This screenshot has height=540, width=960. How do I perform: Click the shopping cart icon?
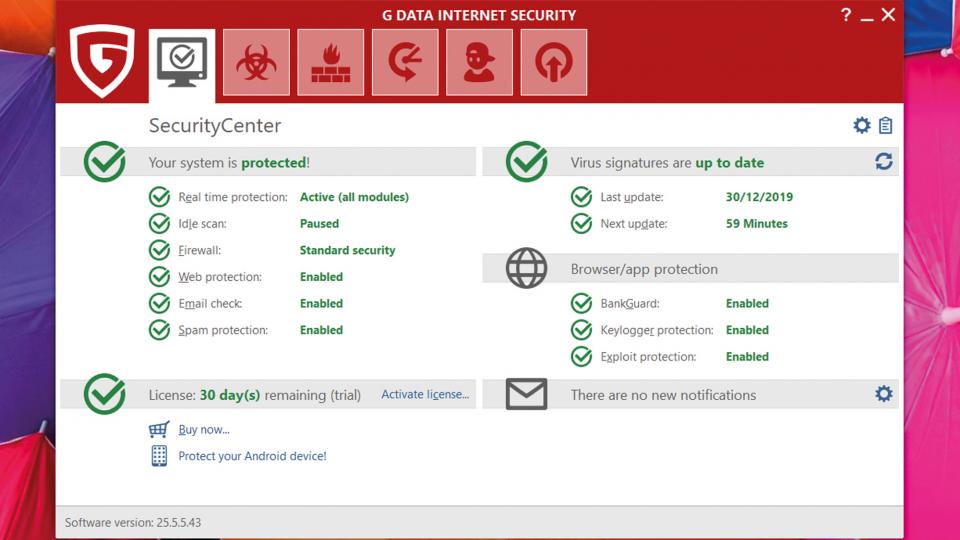(x=159, y=429)
